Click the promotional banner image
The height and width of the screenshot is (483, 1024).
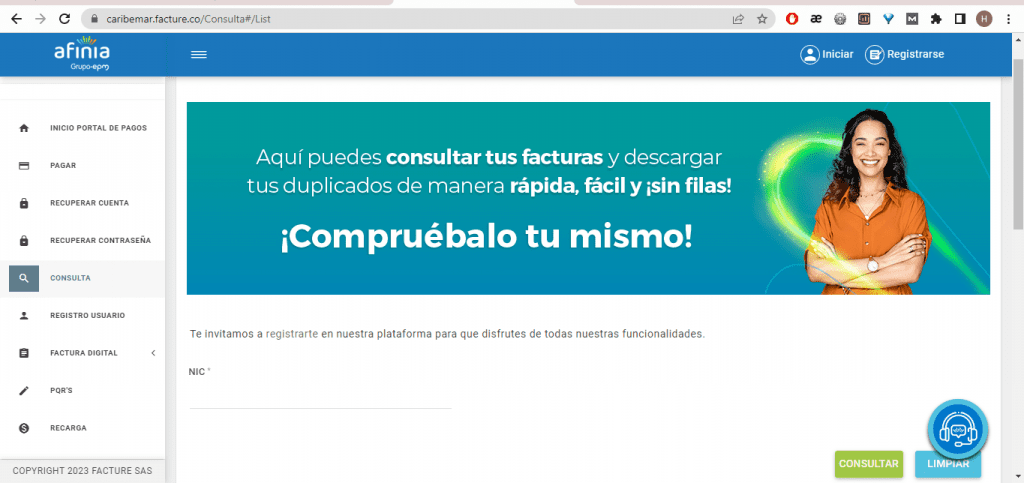[588, 198]
